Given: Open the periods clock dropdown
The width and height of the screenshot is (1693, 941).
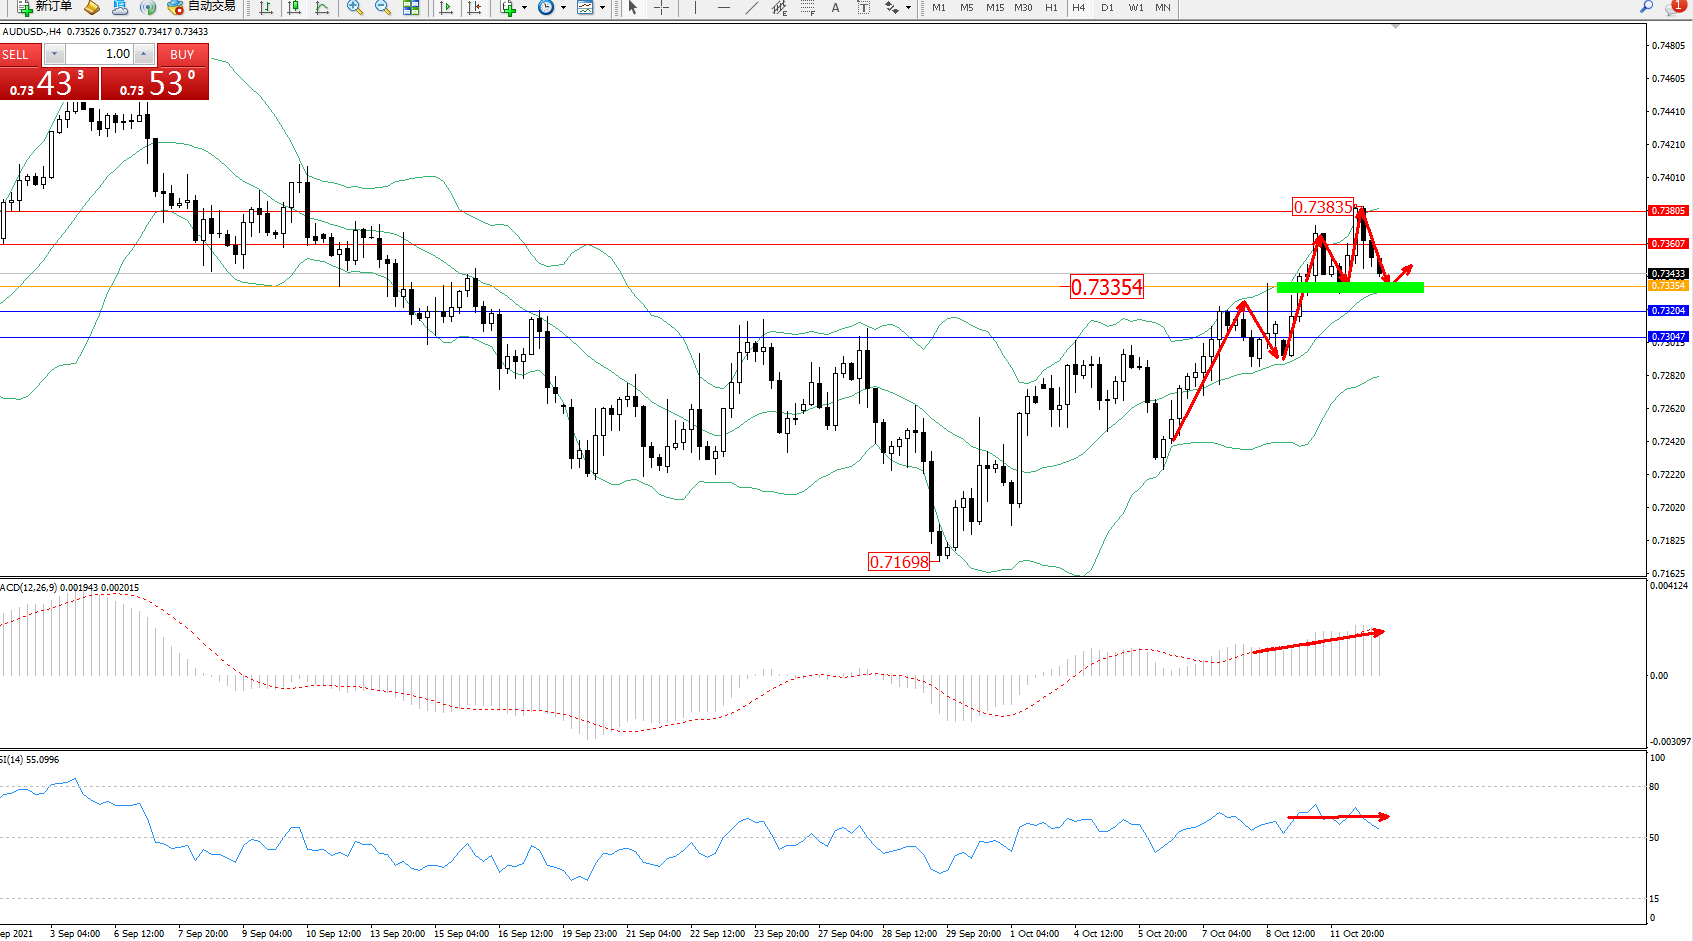Looking at the screenshot, I should 563,8.
